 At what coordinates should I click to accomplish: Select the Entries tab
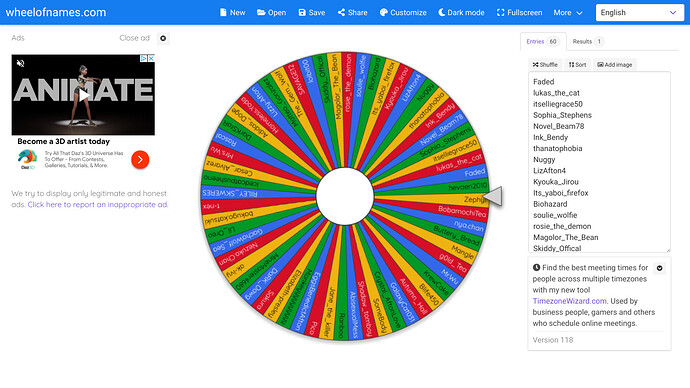[x=543, y=41]
